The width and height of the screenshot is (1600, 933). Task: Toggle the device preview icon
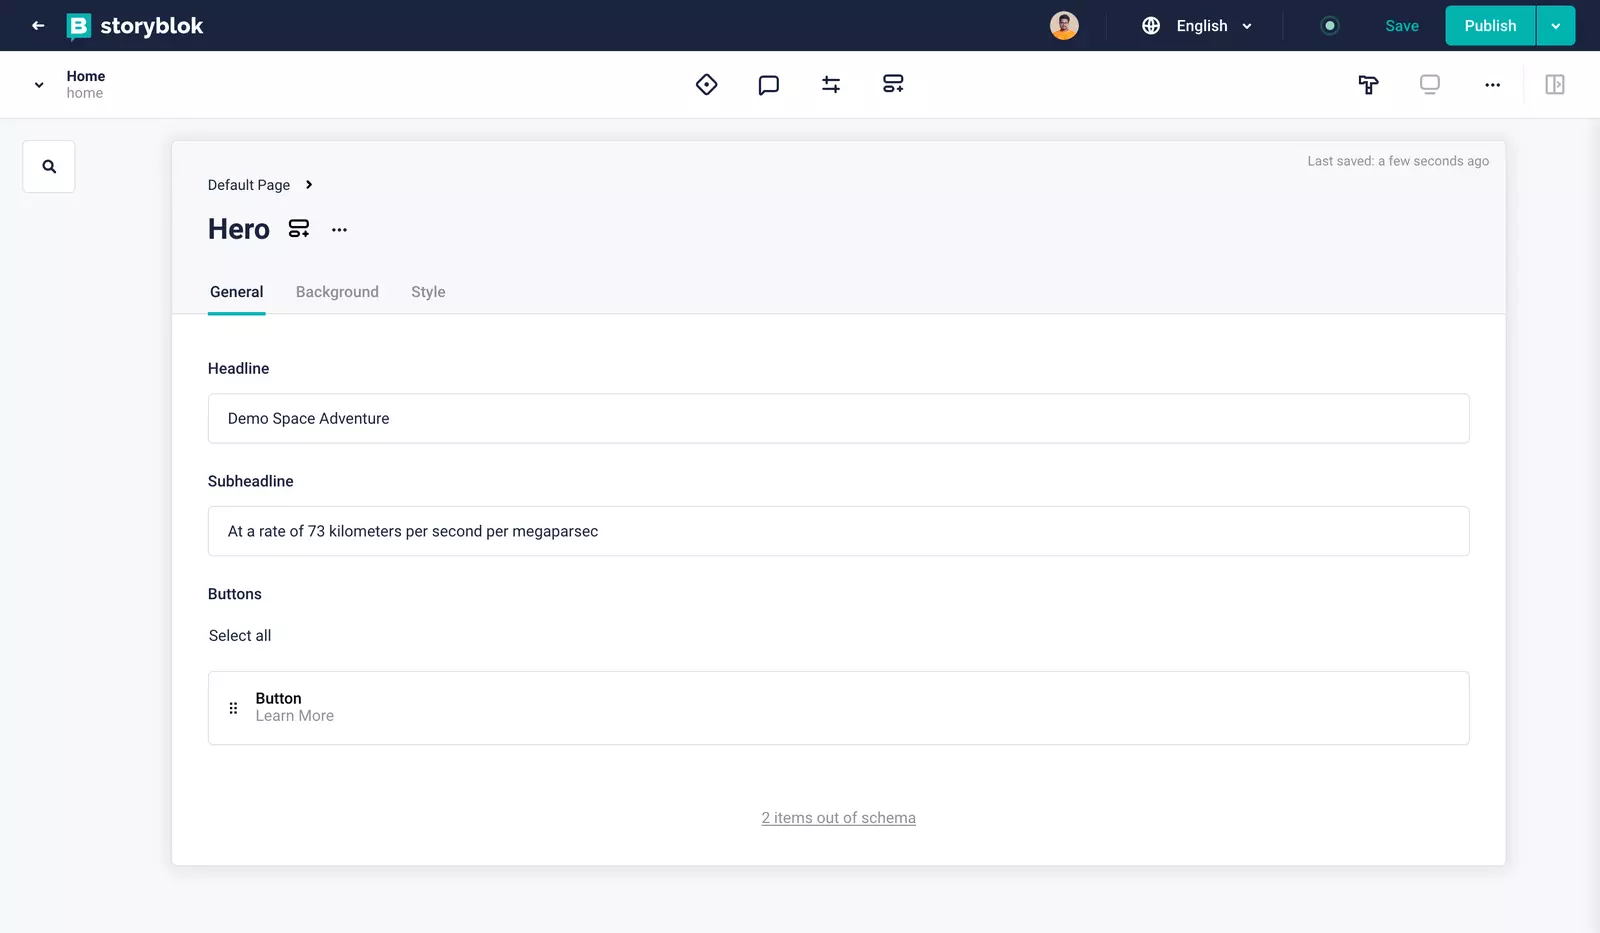[1430, 85]
